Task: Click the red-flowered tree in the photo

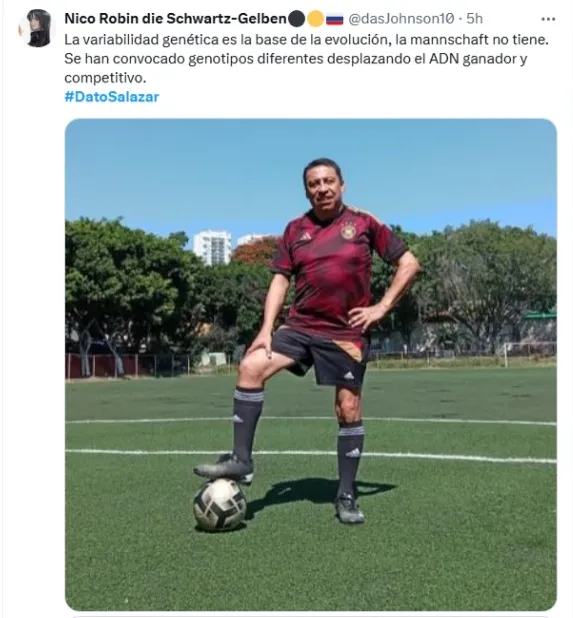Action: click(256, 250)
